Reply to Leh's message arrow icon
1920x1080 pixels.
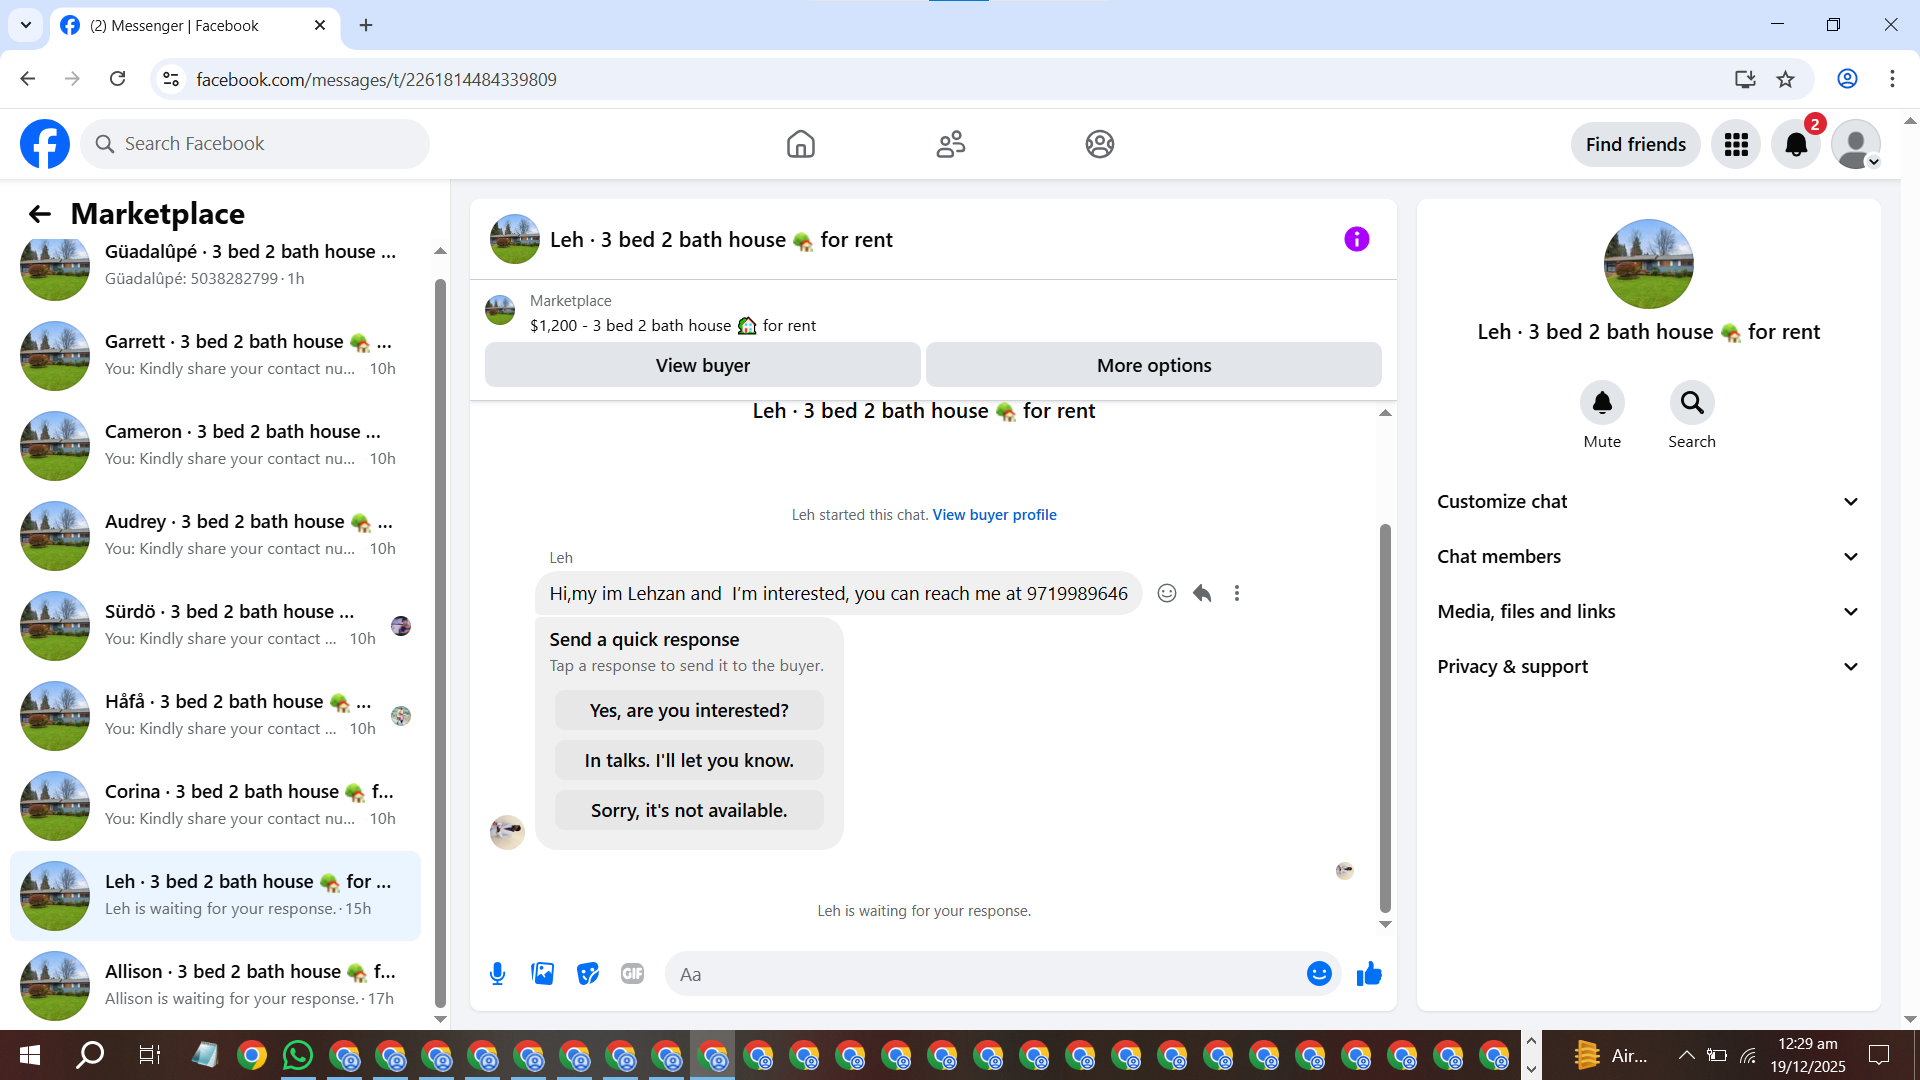click(x=1202, y=593)
